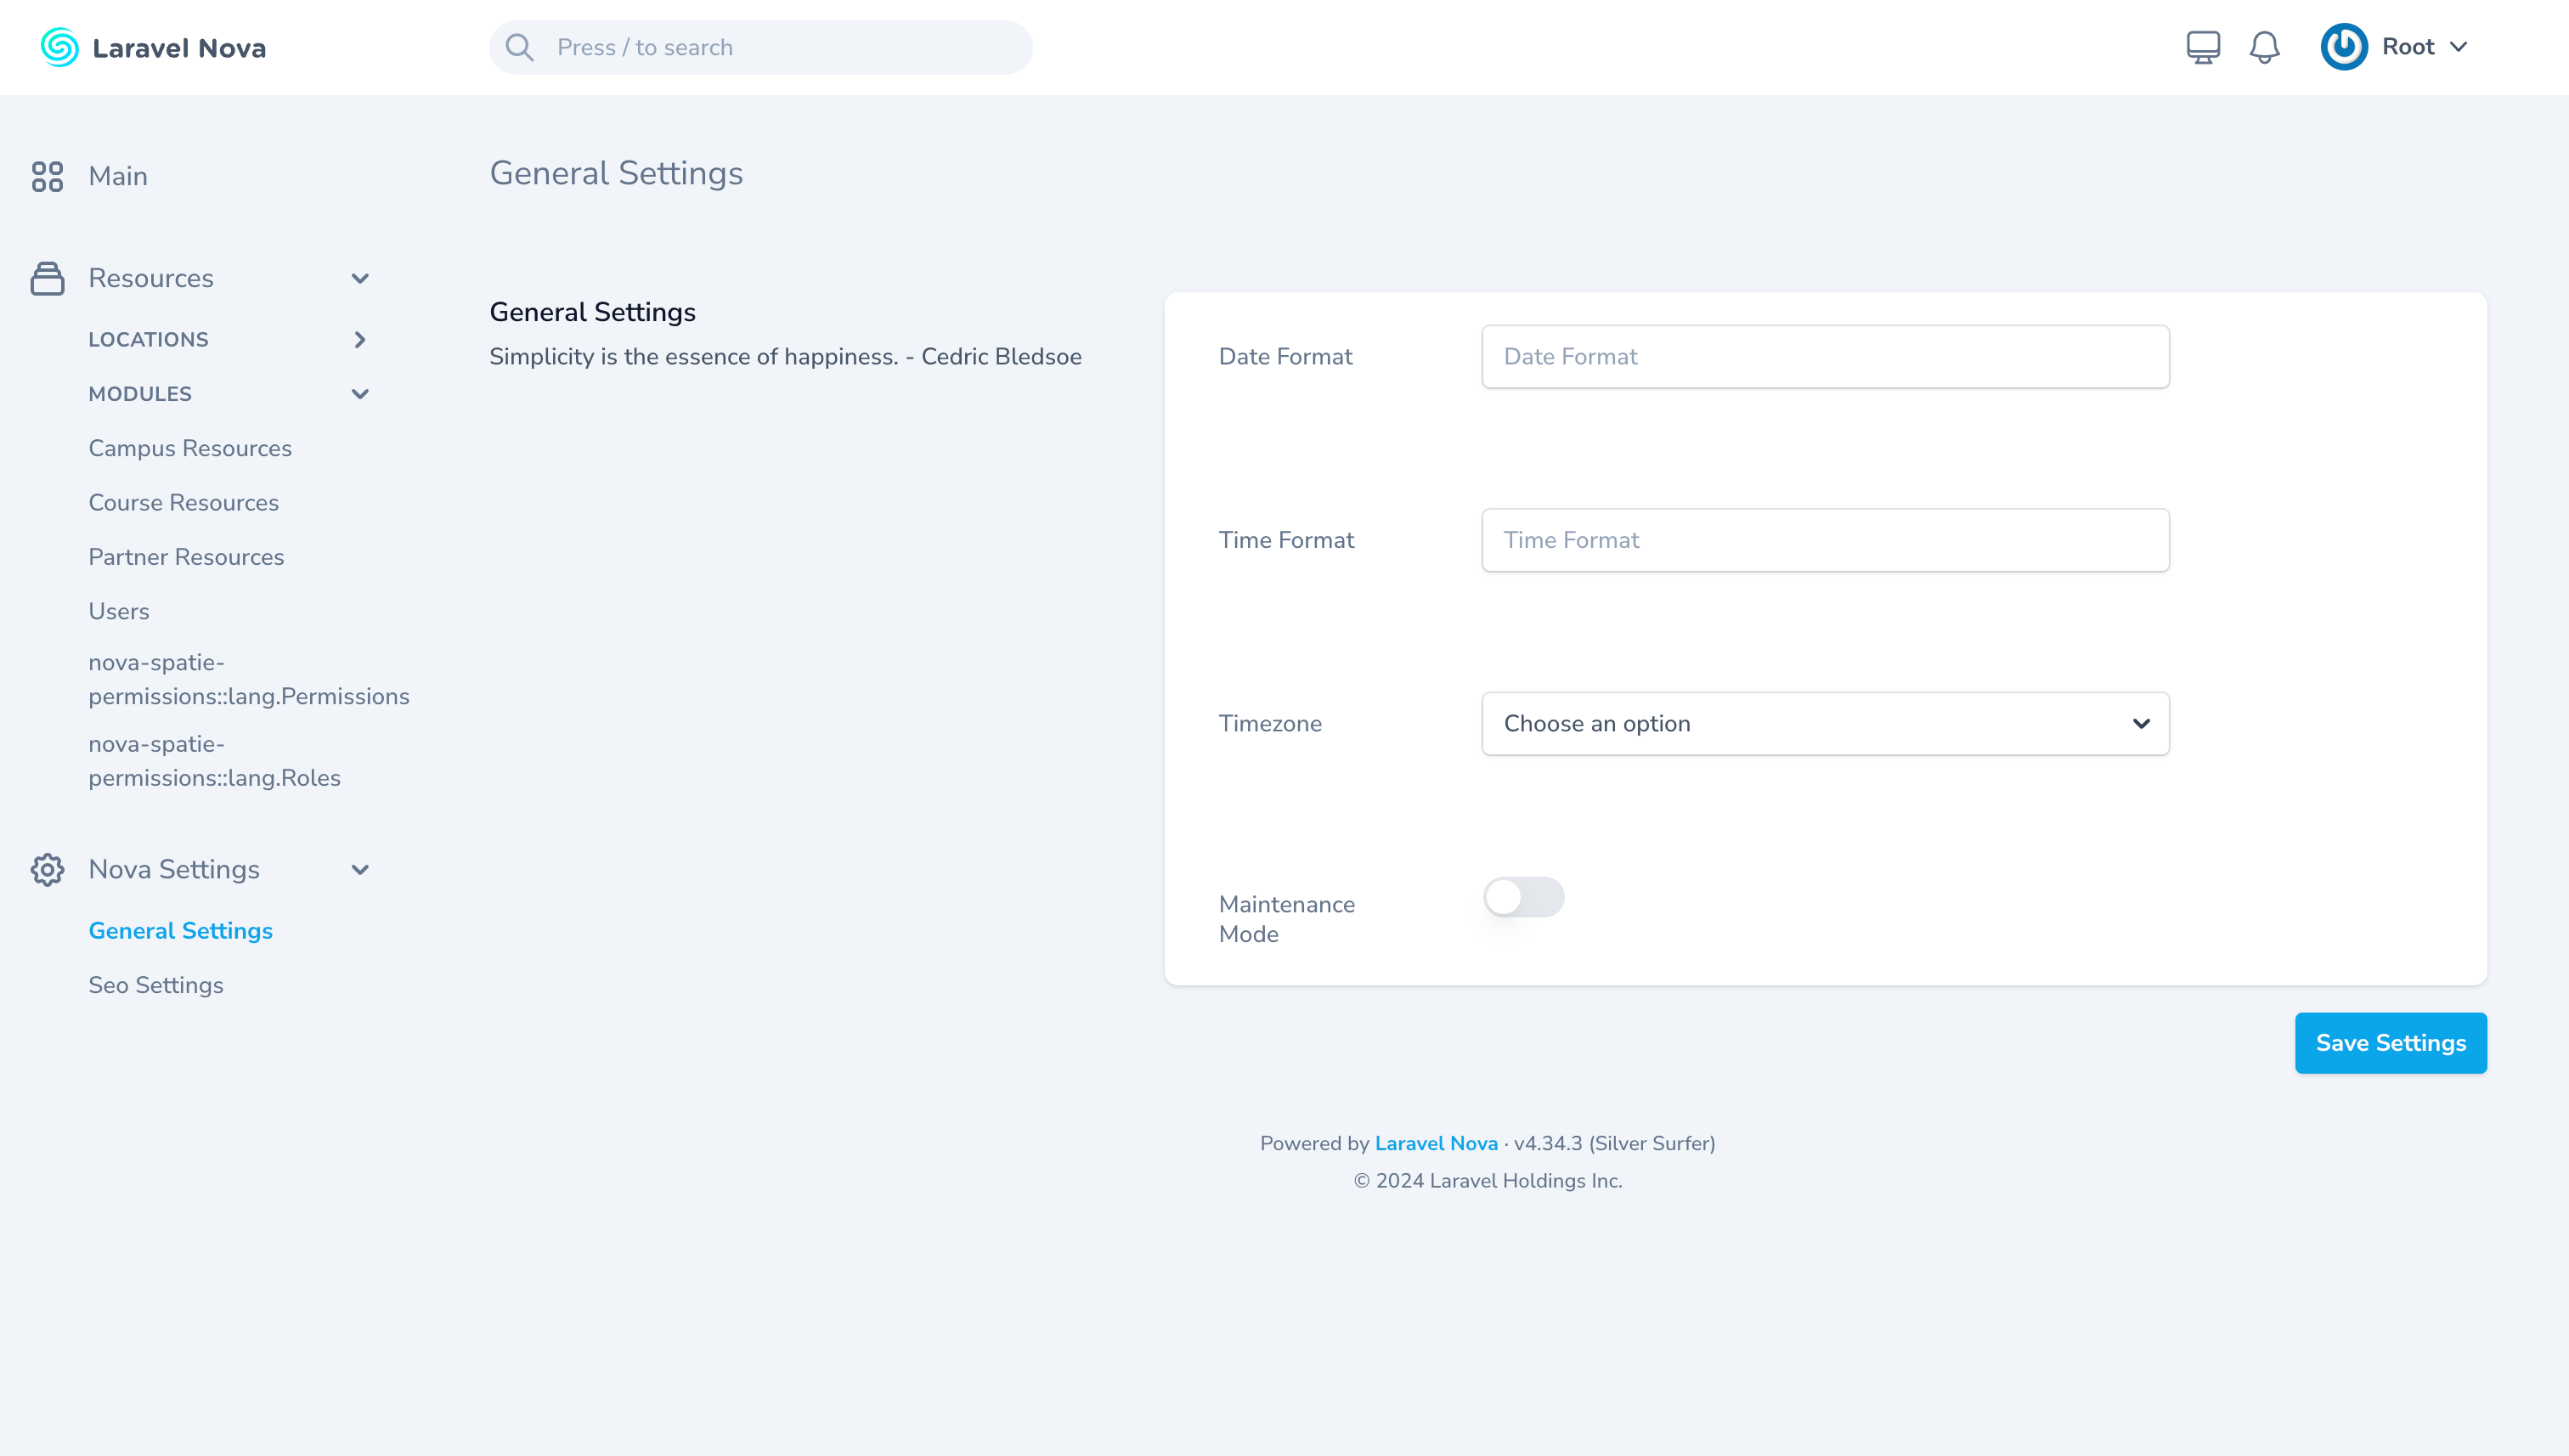Collapse the Modules section chevron

(x=360, y=394)
